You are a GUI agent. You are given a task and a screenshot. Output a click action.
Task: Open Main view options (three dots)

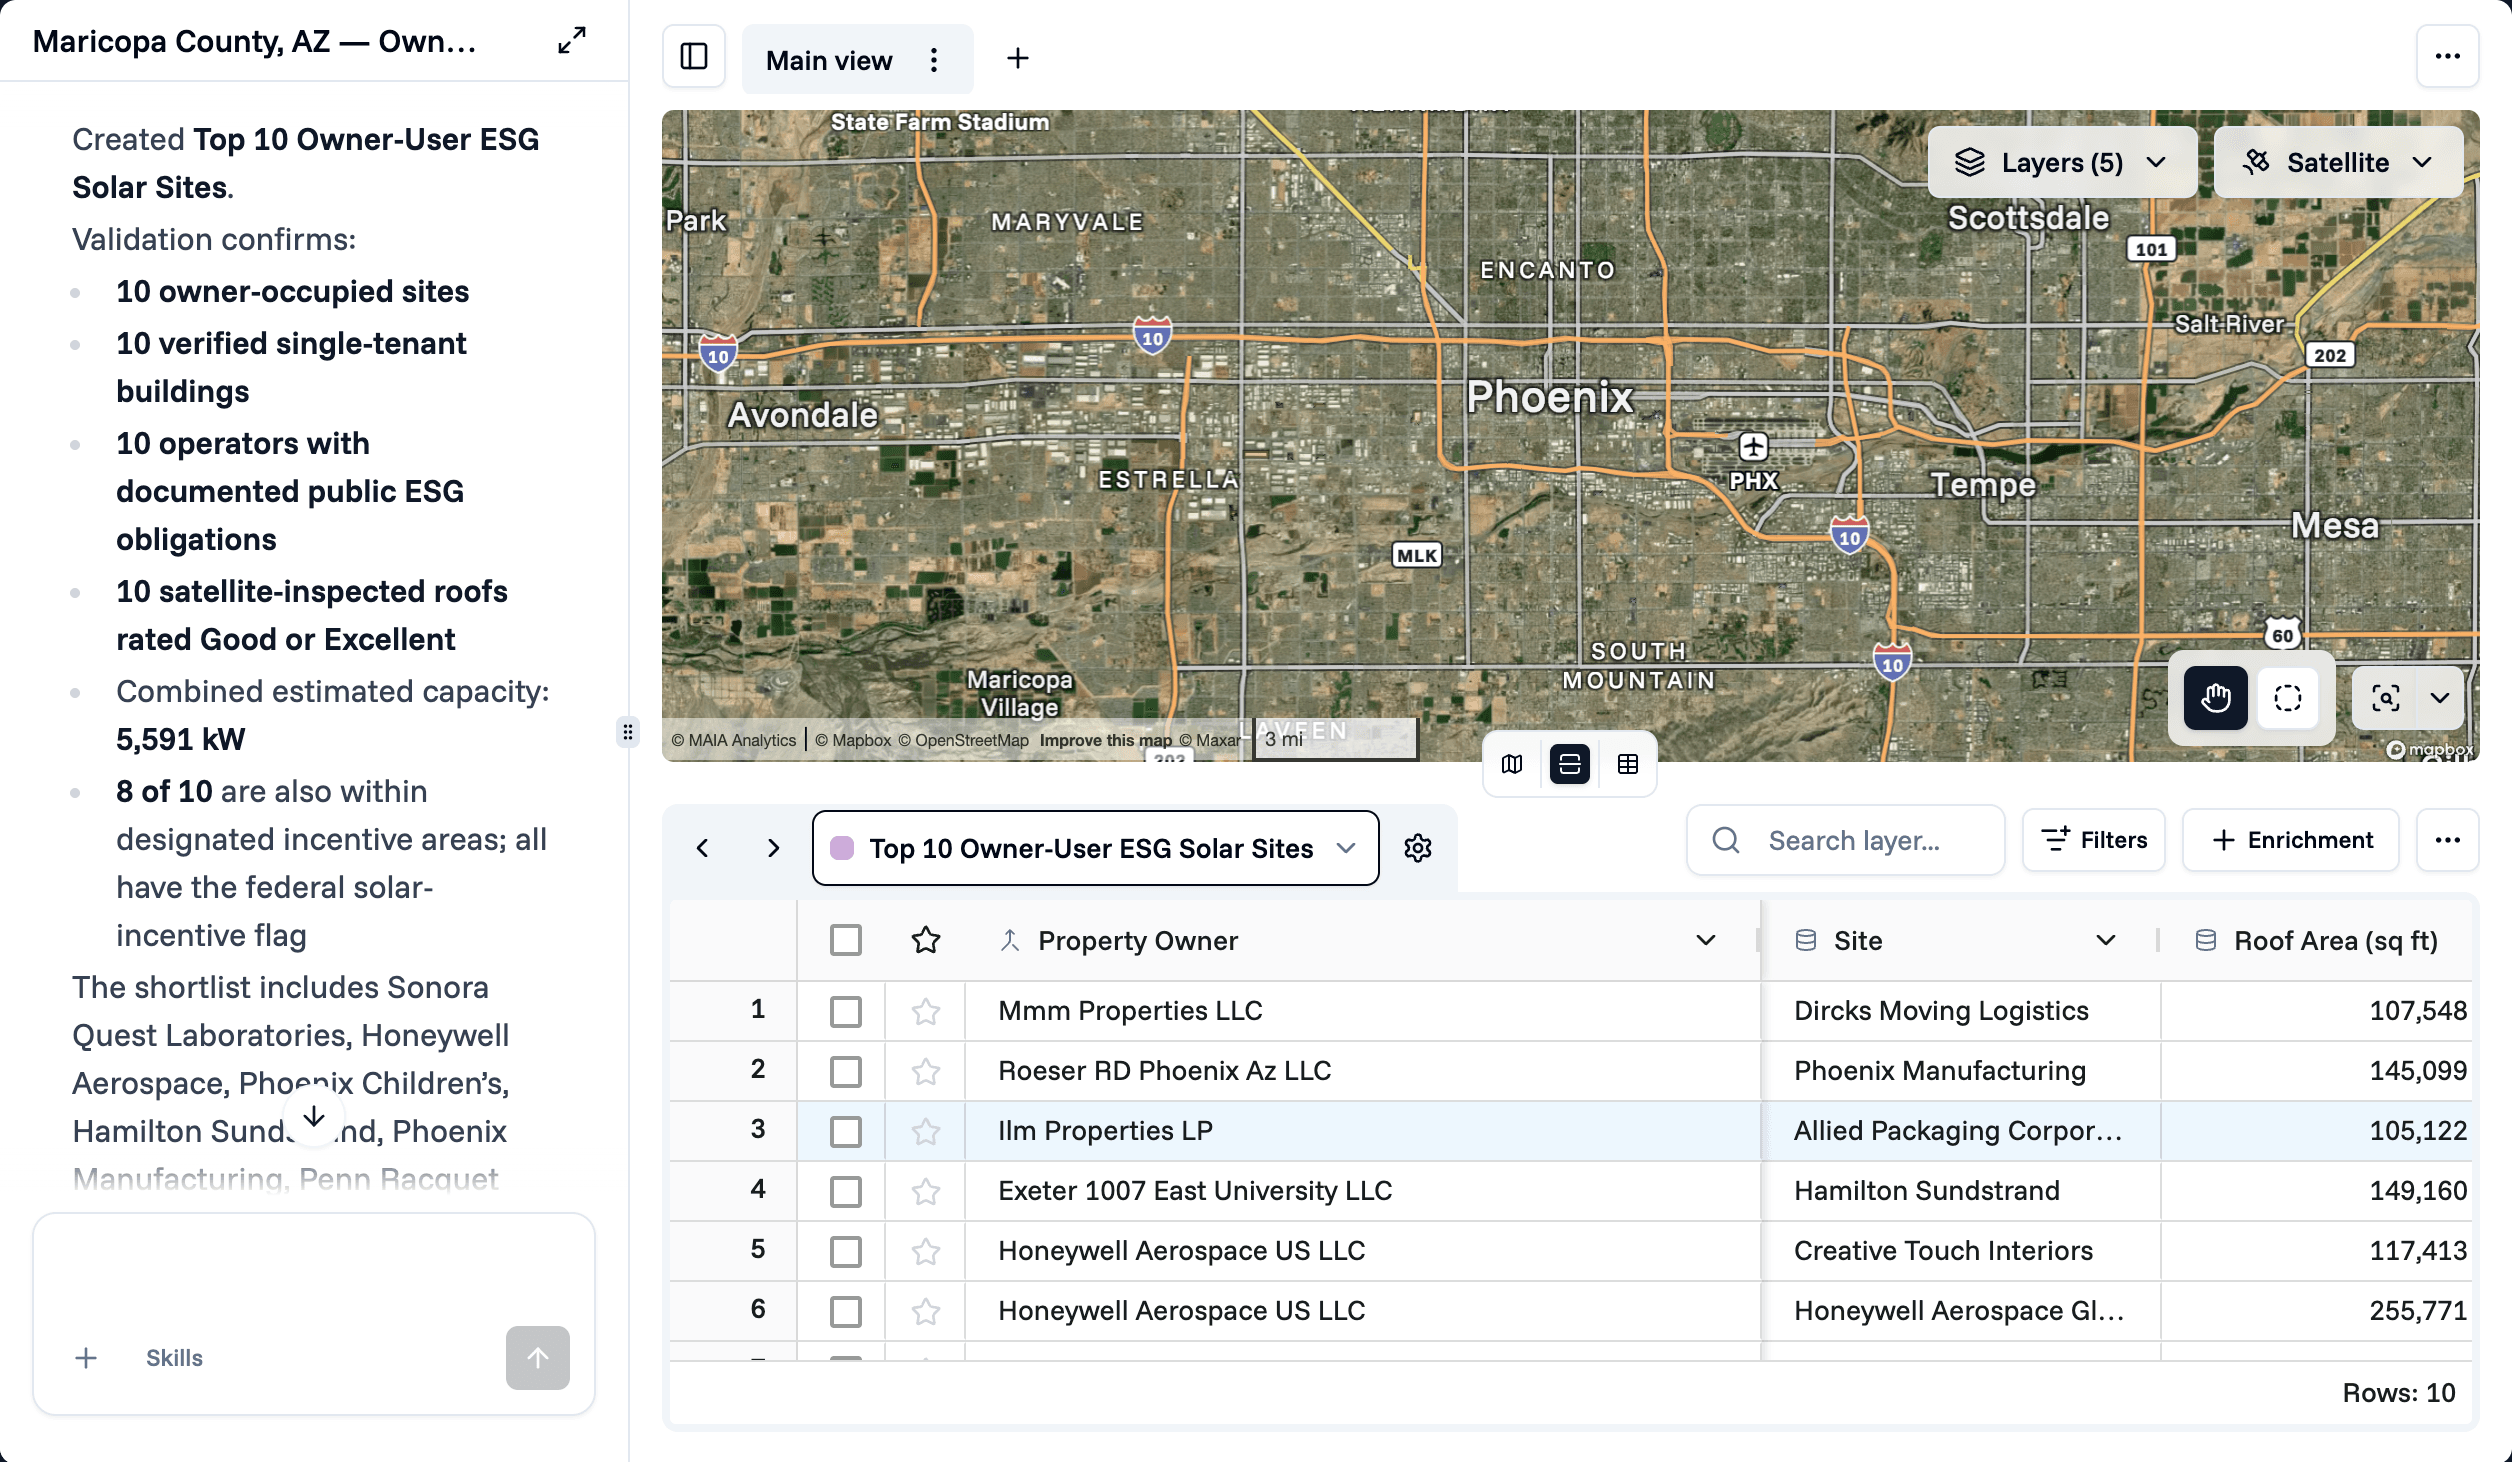pyautogui.click(x=934, y=60)
